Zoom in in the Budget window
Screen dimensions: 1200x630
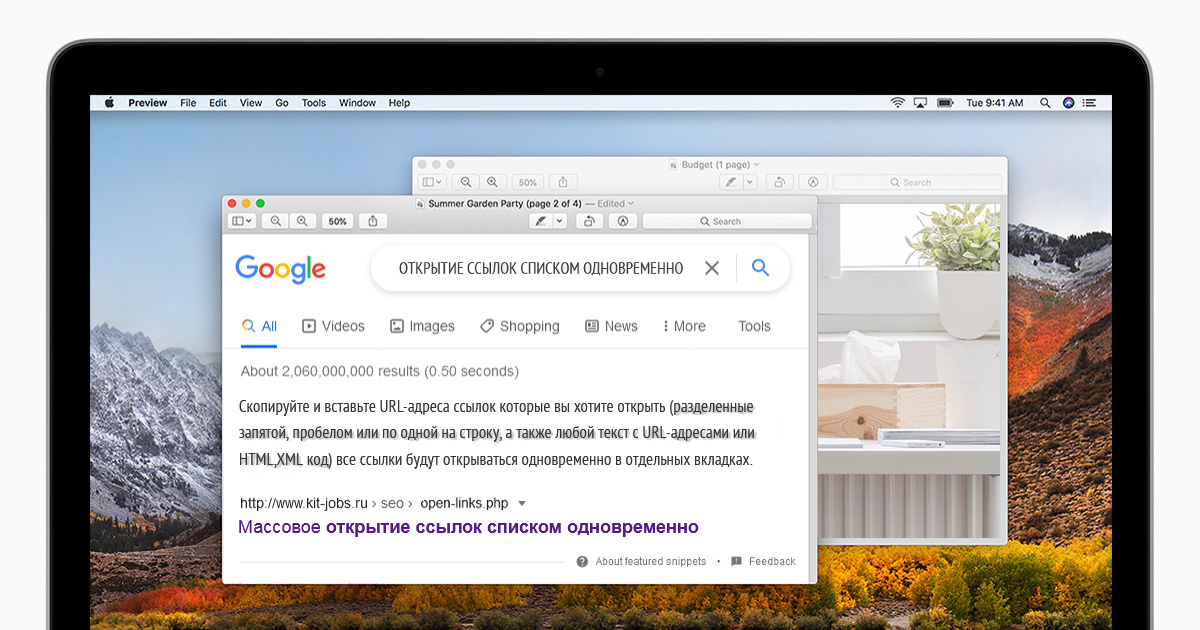coord(491,182)
